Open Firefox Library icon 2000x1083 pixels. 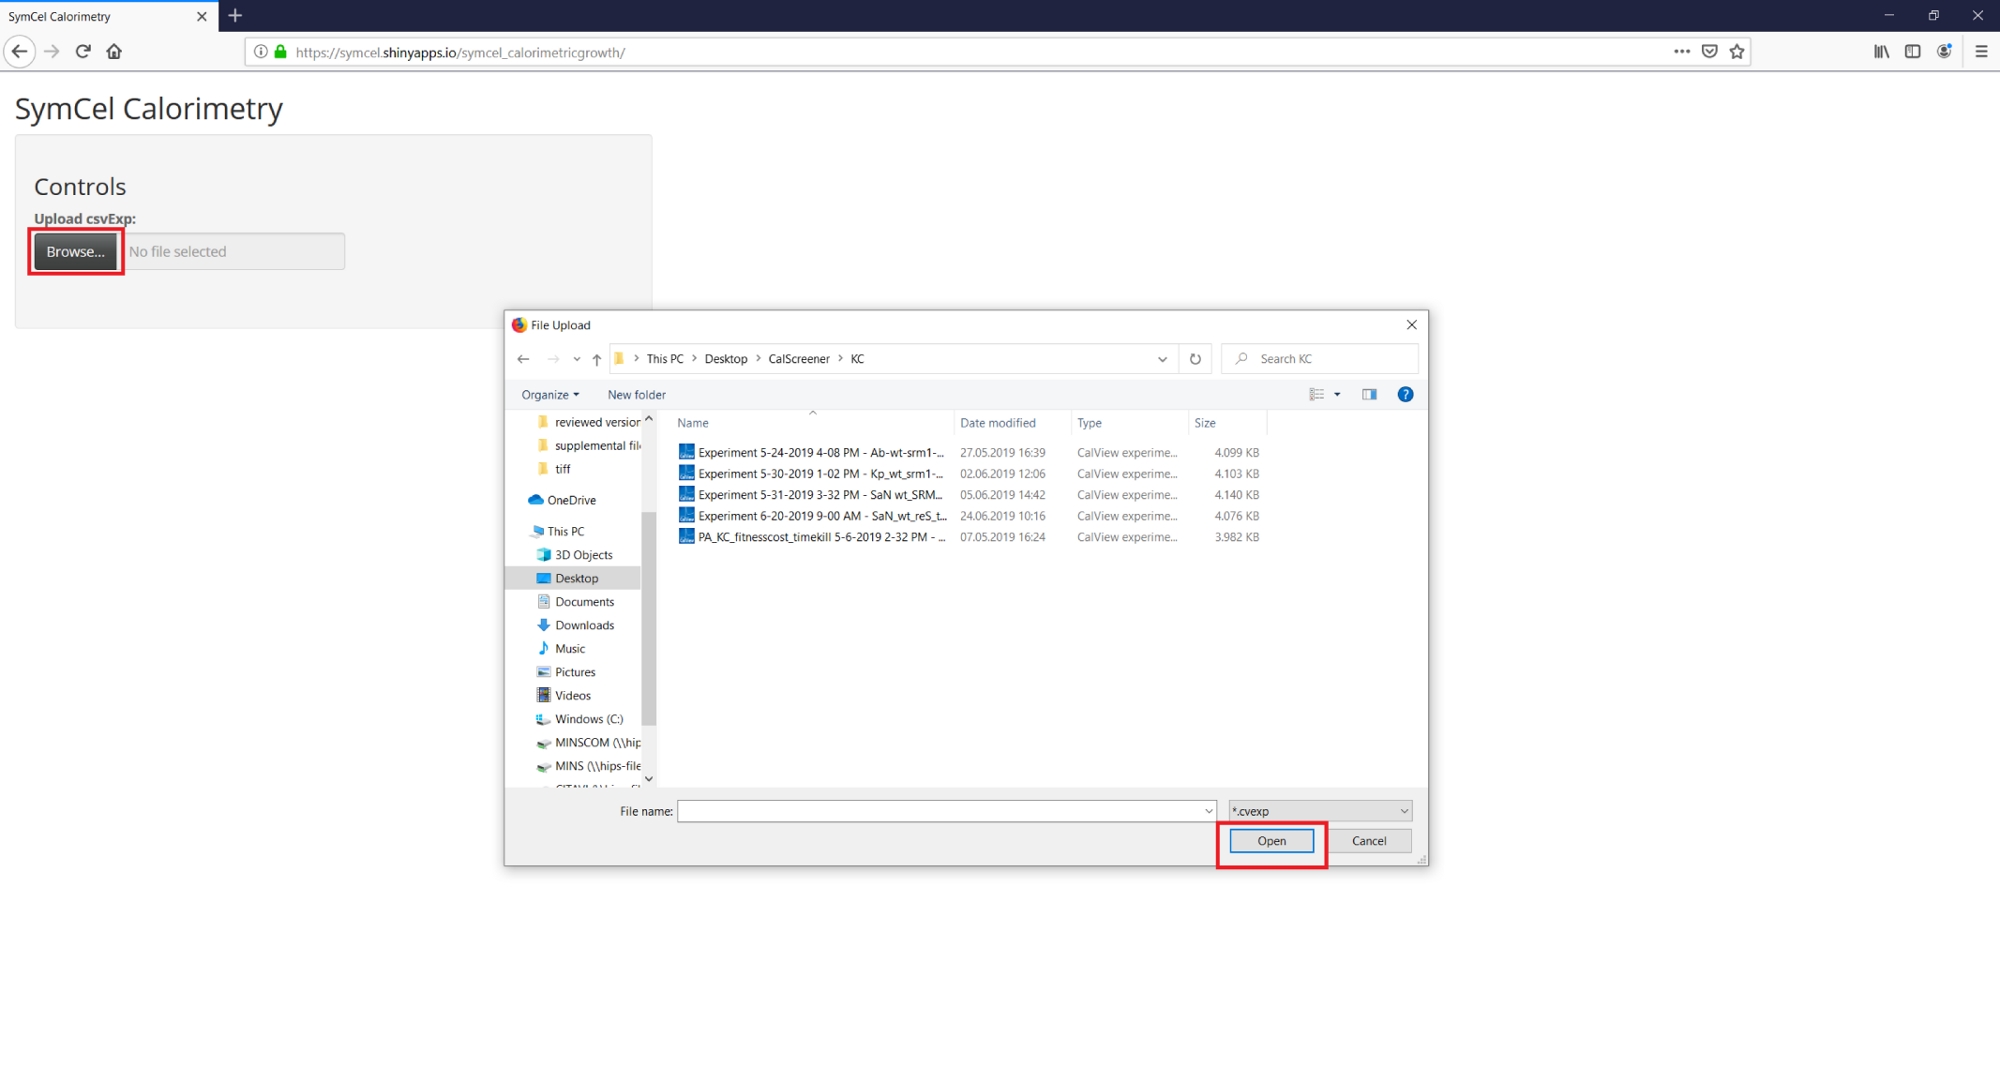click(1881, 52)
